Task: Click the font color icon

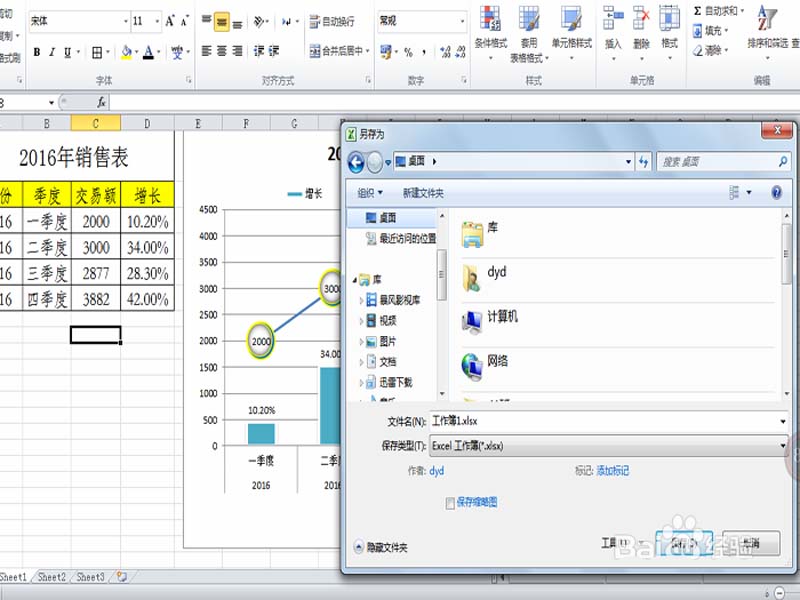Action: [x=148, y=52]
